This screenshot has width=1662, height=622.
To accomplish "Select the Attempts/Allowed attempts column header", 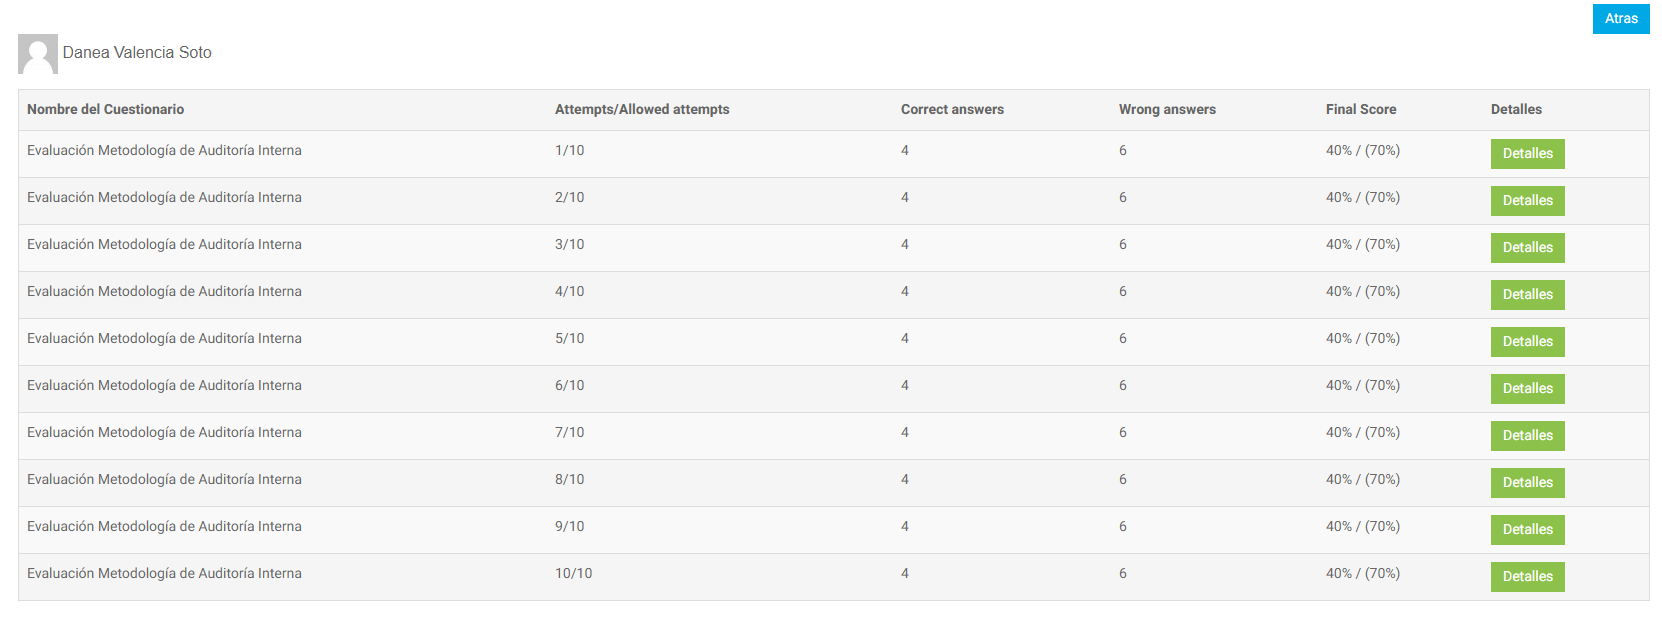I will pos(642,110).
